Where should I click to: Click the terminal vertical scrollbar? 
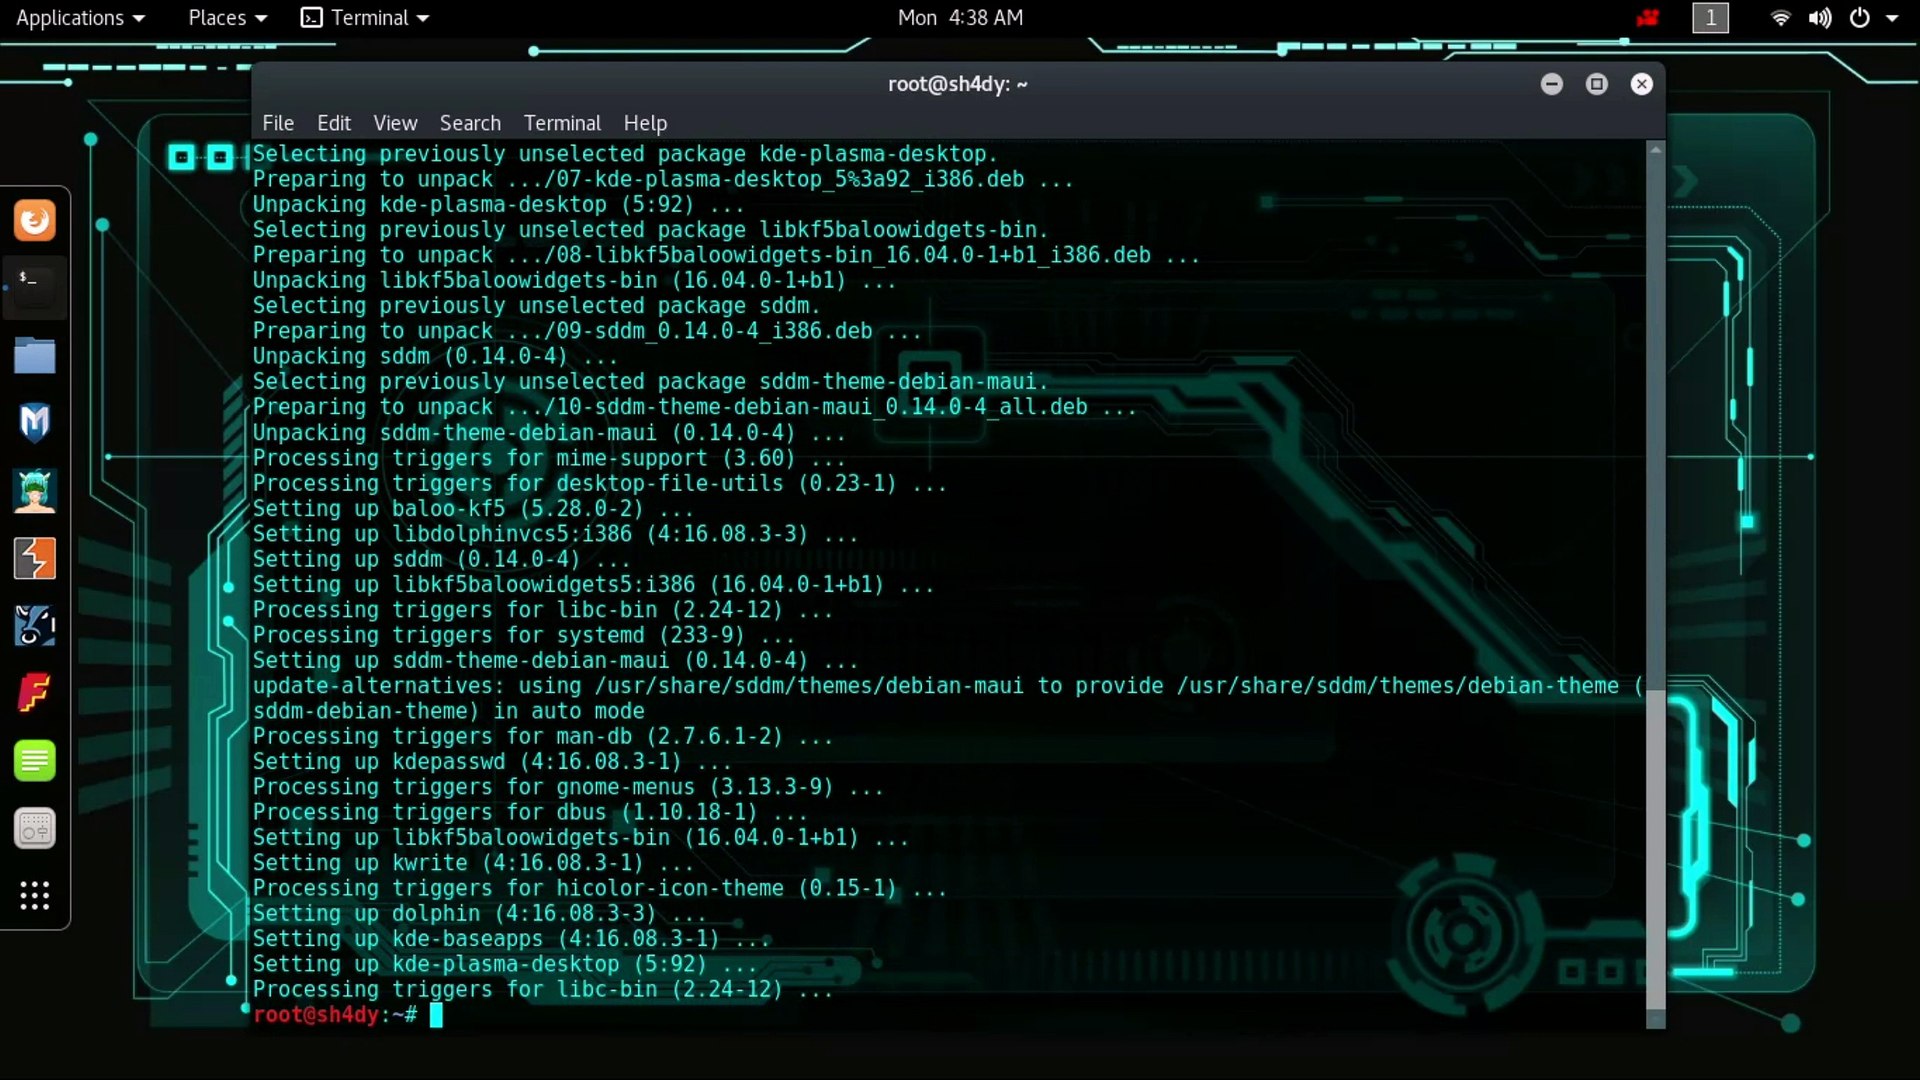coord(1655,848)
